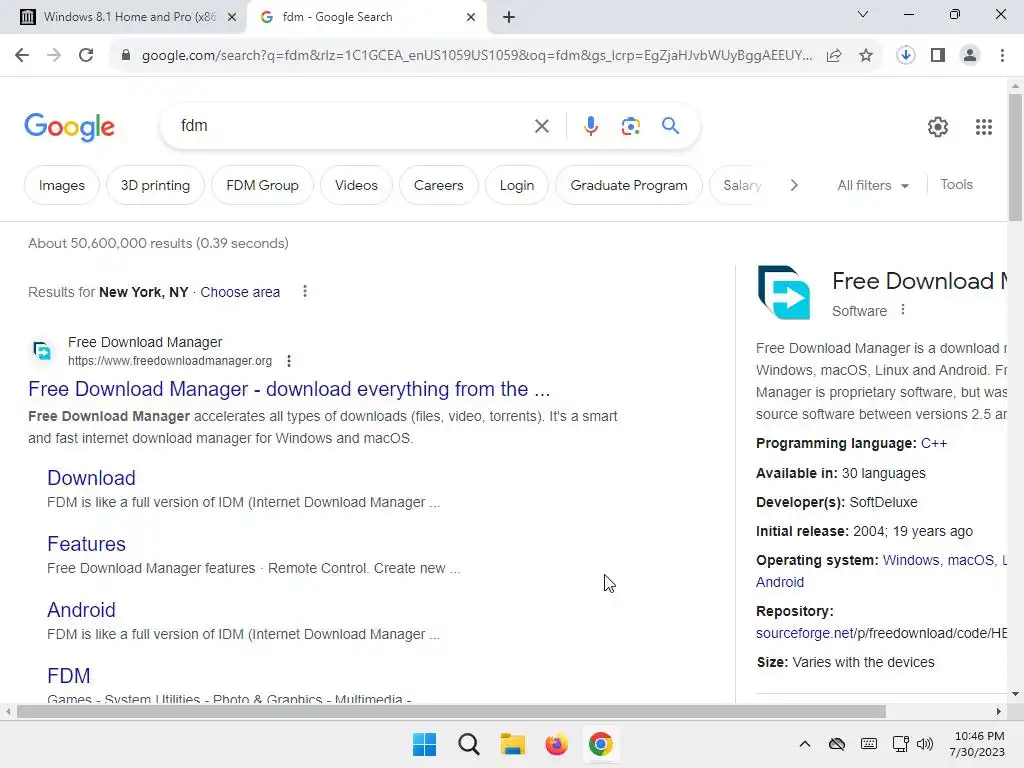The image size is (1024, 768).
Task: Click Free Download Manager panel logo
Action: tap(784, 292)
